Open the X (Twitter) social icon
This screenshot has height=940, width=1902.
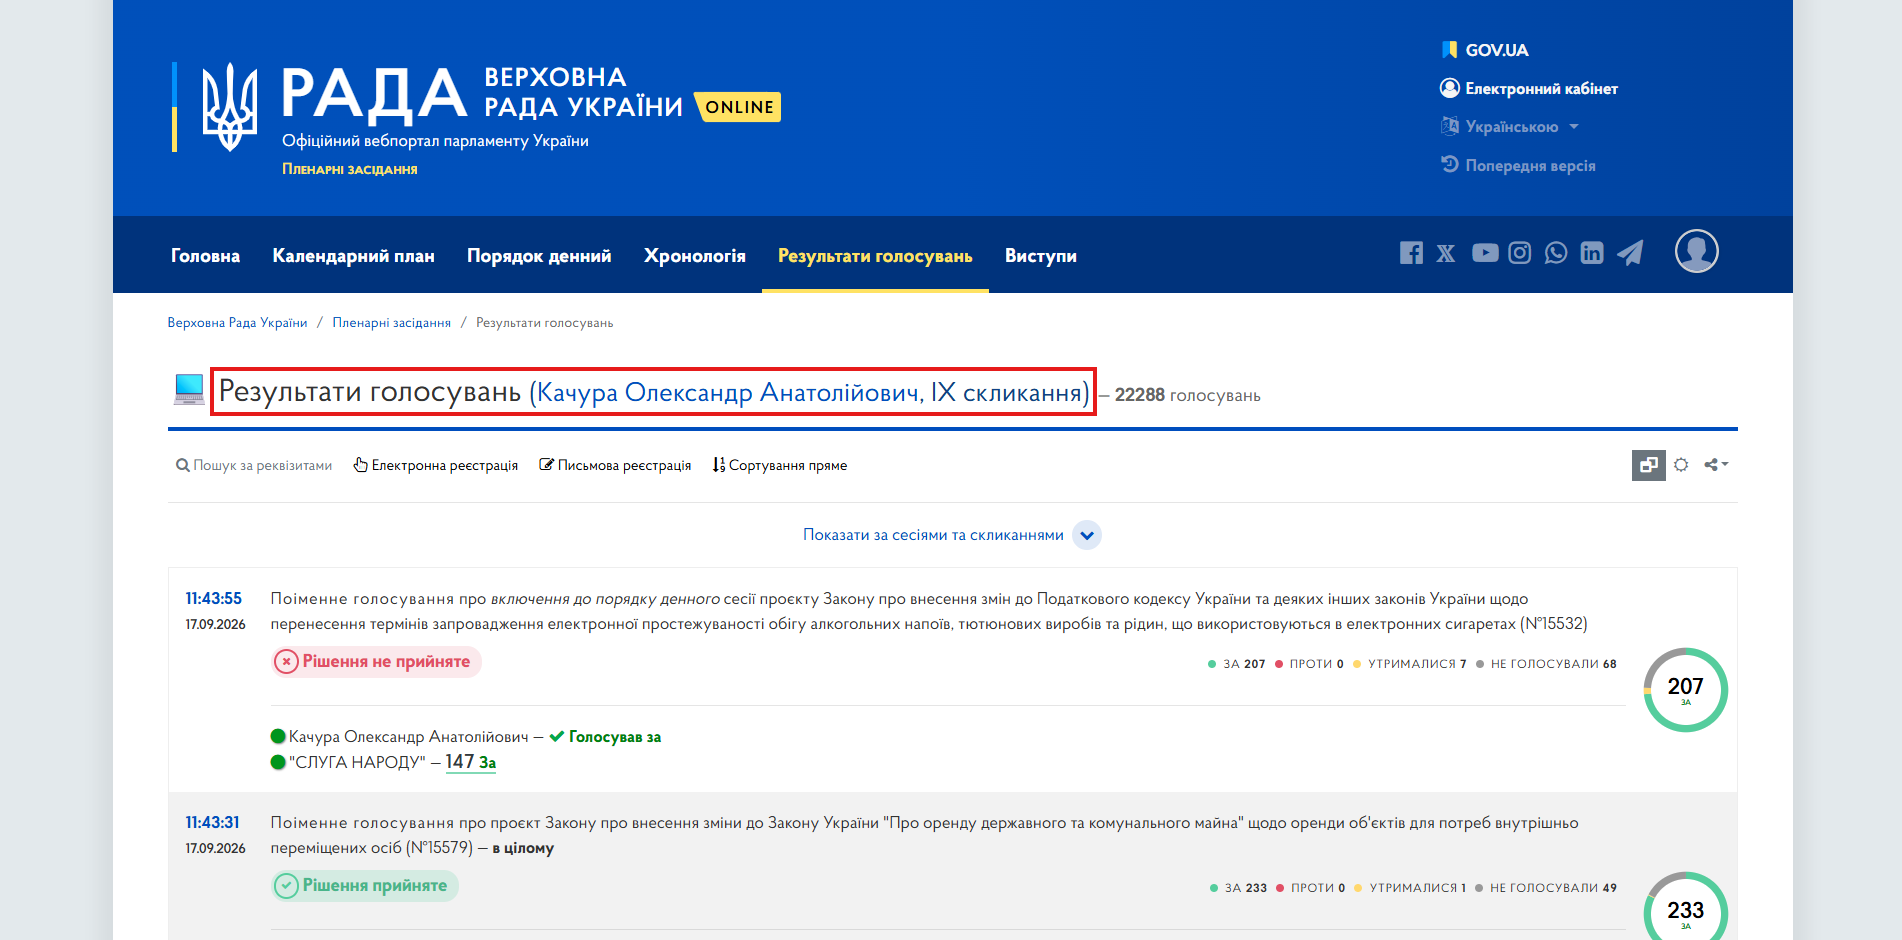tap(1446, 253)
